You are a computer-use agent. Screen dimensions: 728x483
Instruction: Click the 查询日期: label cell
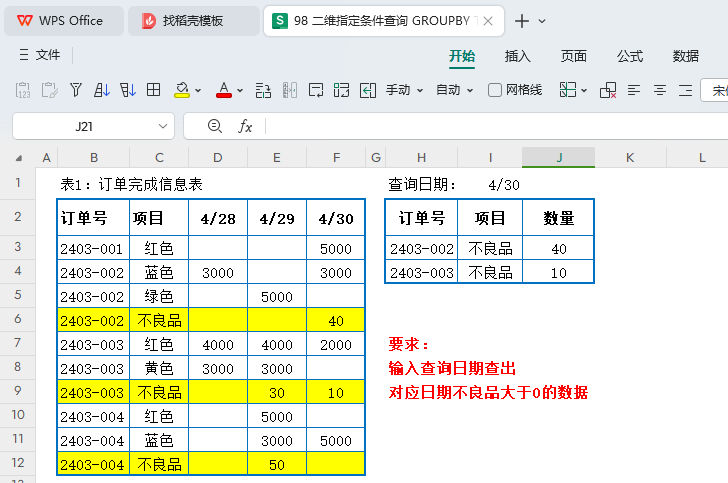(x=422, y=184)
